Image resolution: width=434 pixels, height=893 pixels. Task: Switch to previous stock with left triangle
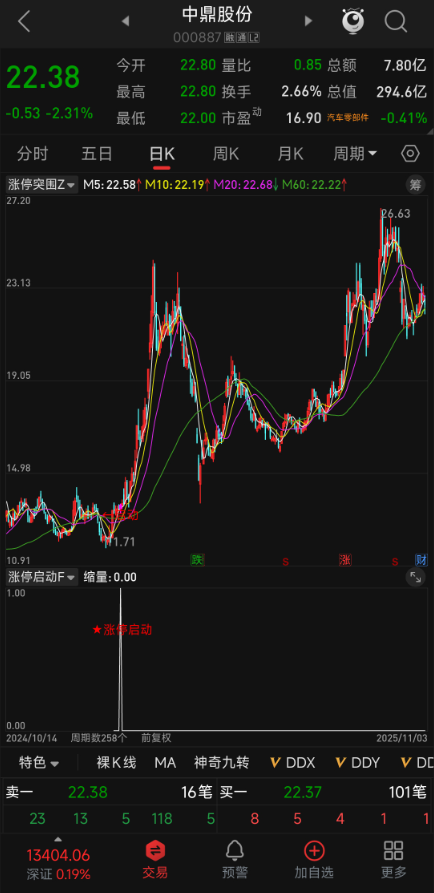[x=125, y=22]
